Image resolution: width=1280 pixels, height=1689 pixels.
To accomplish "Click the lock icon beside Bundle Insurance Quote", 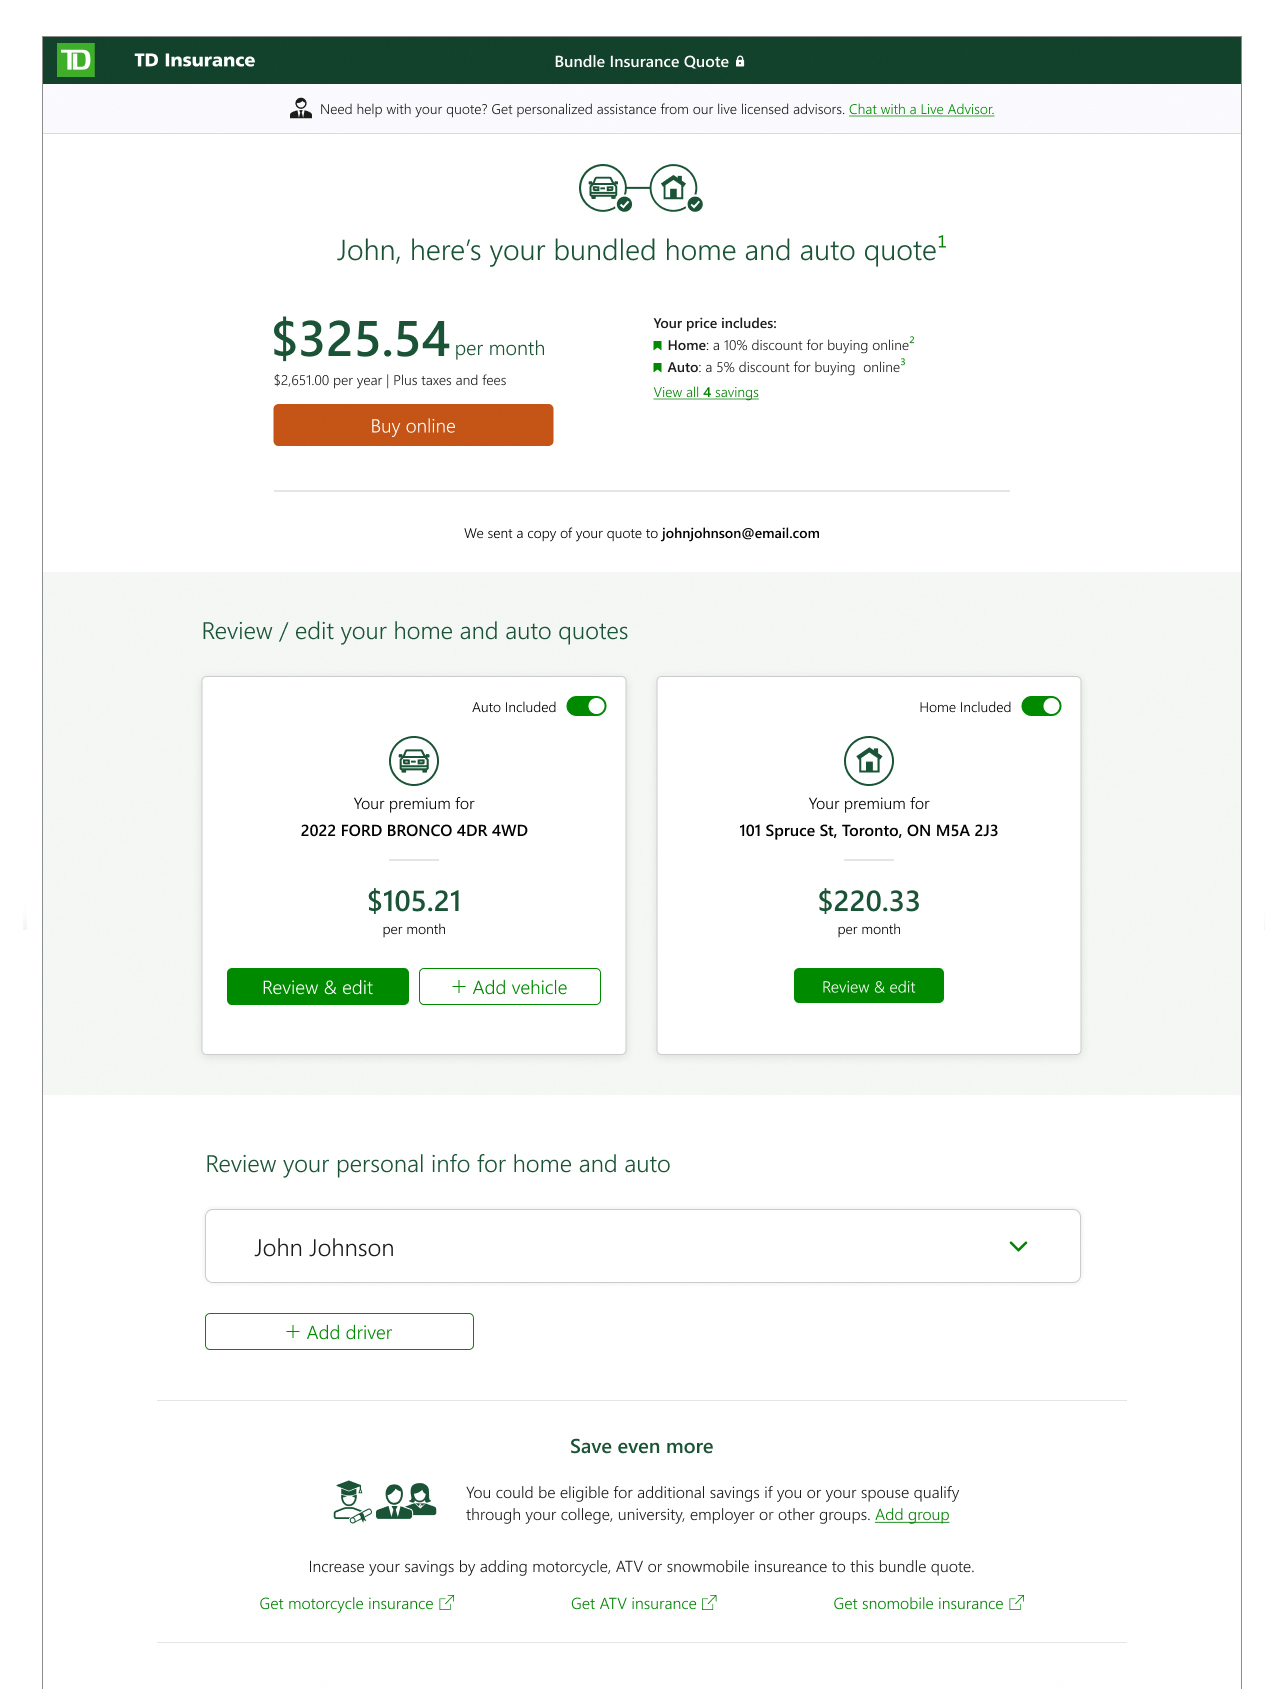I will pyautogui.click(x=740, y=61).
